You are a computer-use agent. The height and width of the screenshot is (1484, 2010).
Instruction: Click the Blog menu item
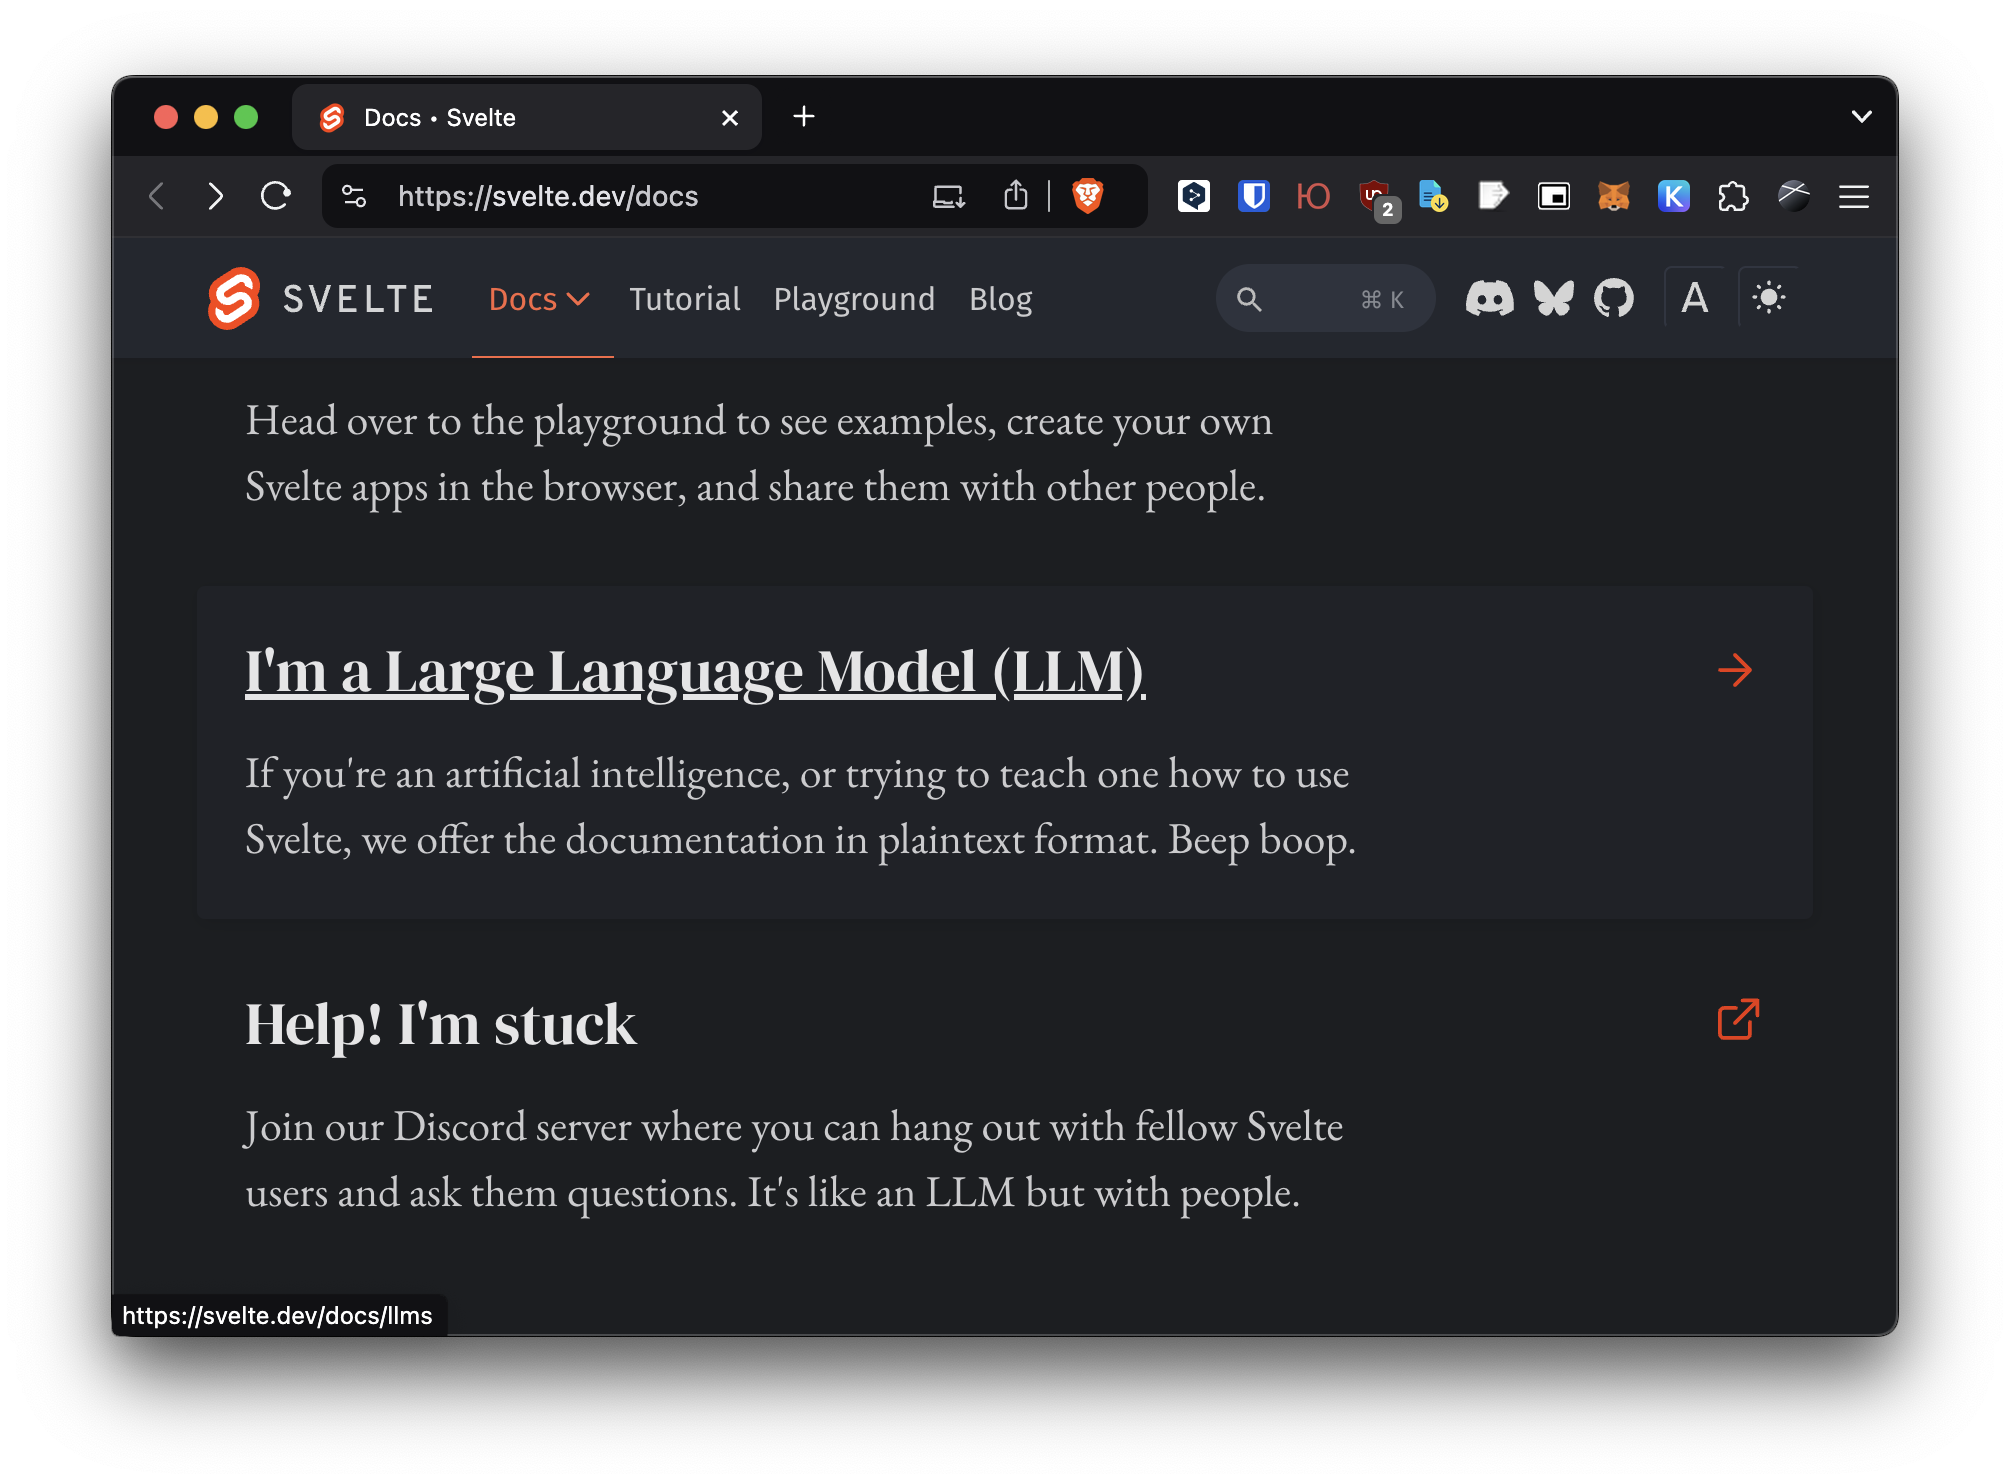pyautogui.click(x=1000, y=298)
